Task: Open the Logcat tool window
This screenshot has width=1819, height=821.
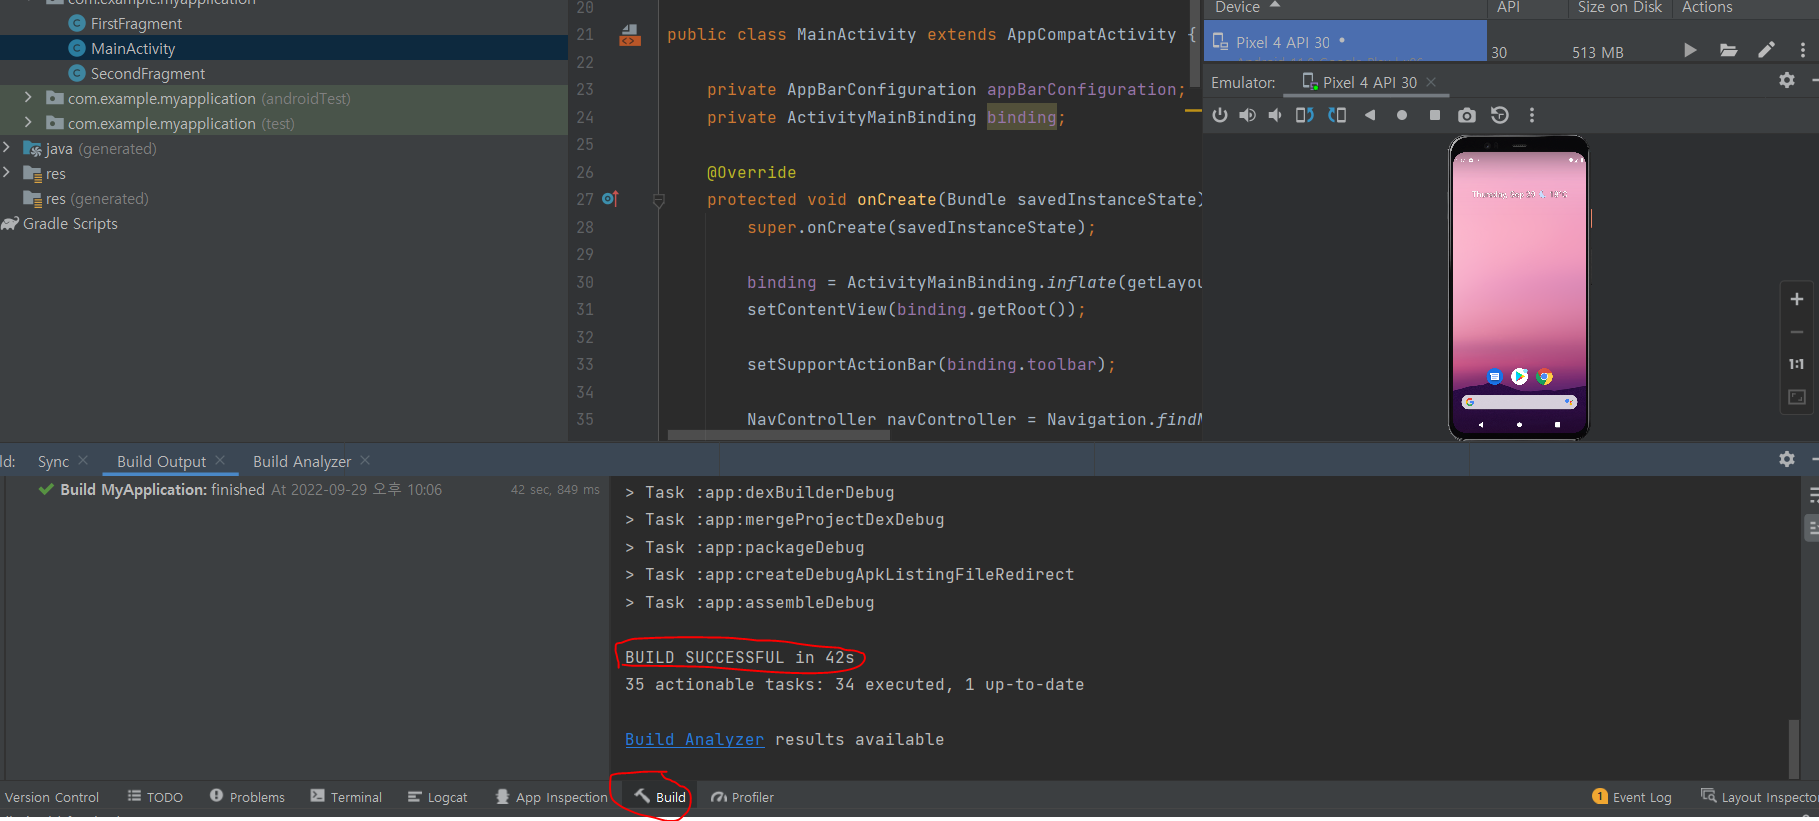Action: 437,797
